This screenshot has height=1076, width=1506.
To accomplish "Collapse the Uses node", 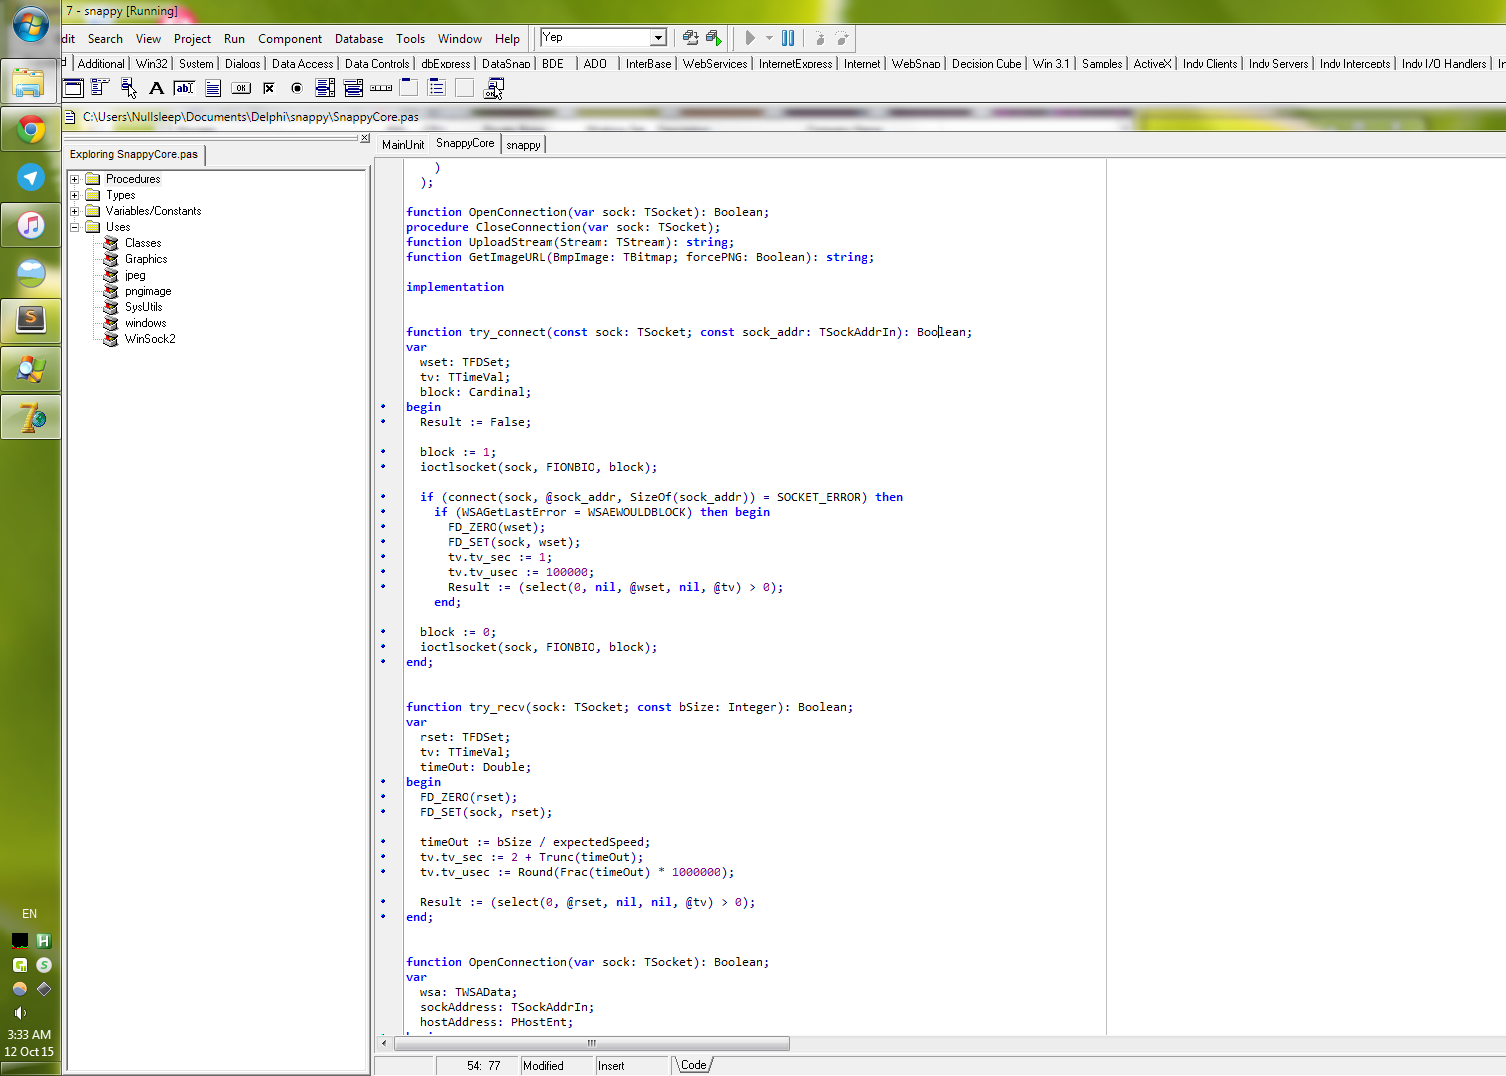I will tap(74, 227).
